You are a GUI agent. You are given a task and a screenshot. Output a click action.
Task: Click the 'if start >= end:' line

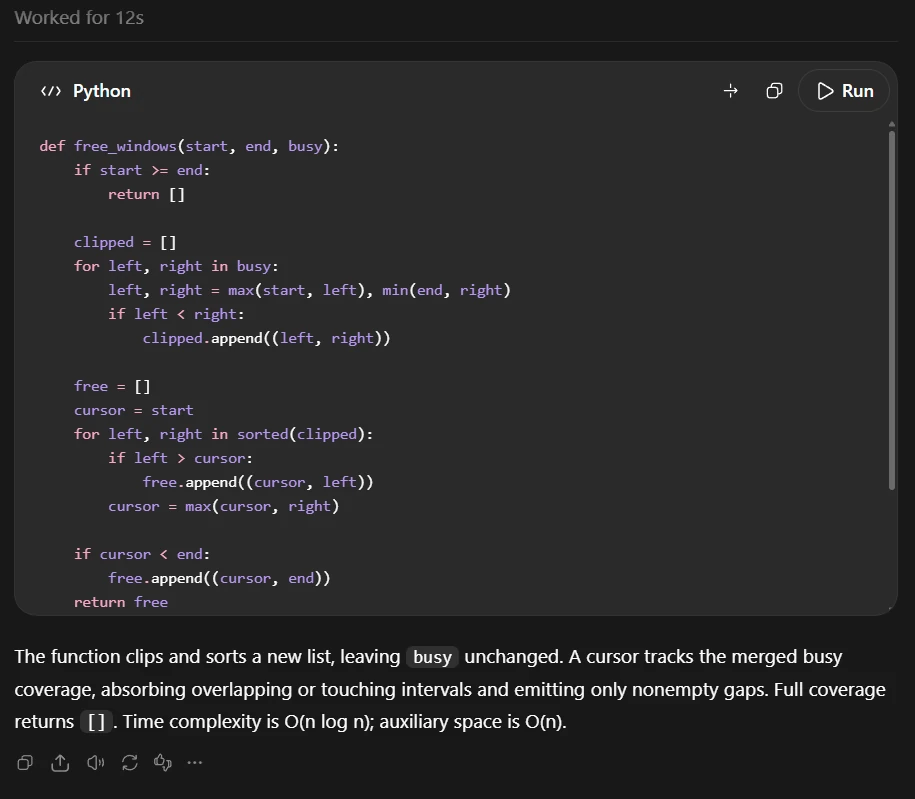[x=142, y=170]
